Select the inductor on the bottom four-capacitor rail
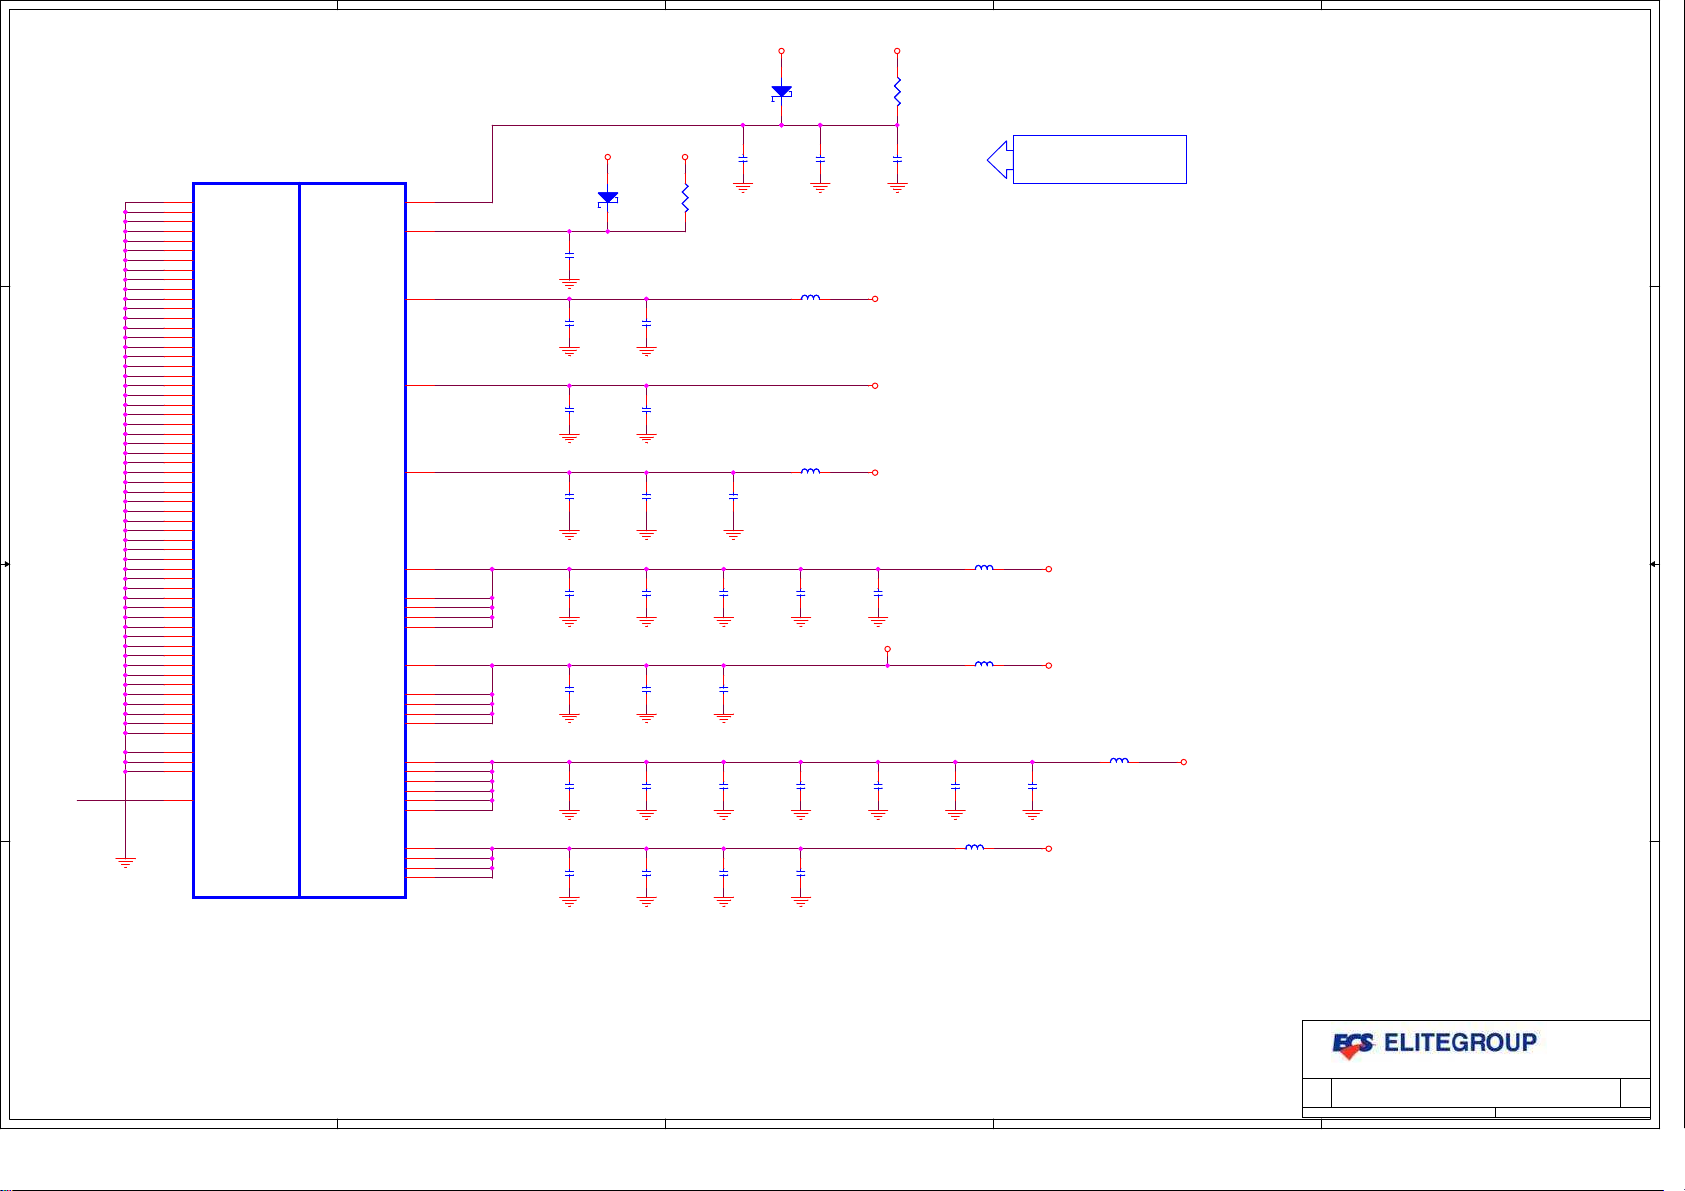1685x1191 pixels. (x=974, y=848)
